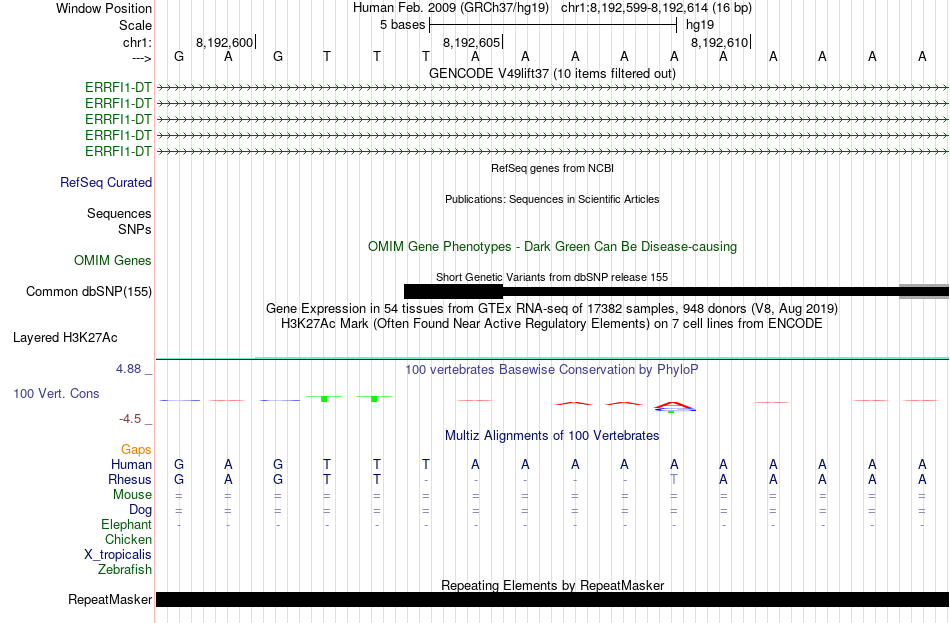The image size is (950, 623).
Task: Open Common dbSNP(155) track settings label
Action: point(89,292)
